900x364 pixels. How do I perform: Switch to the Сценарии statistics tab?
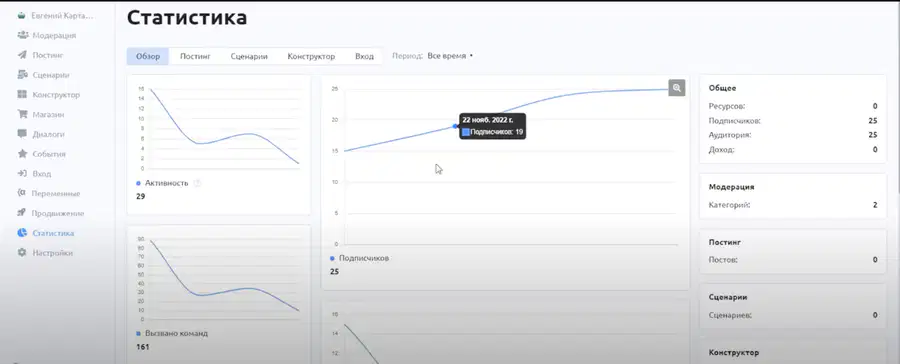[249, 56]
